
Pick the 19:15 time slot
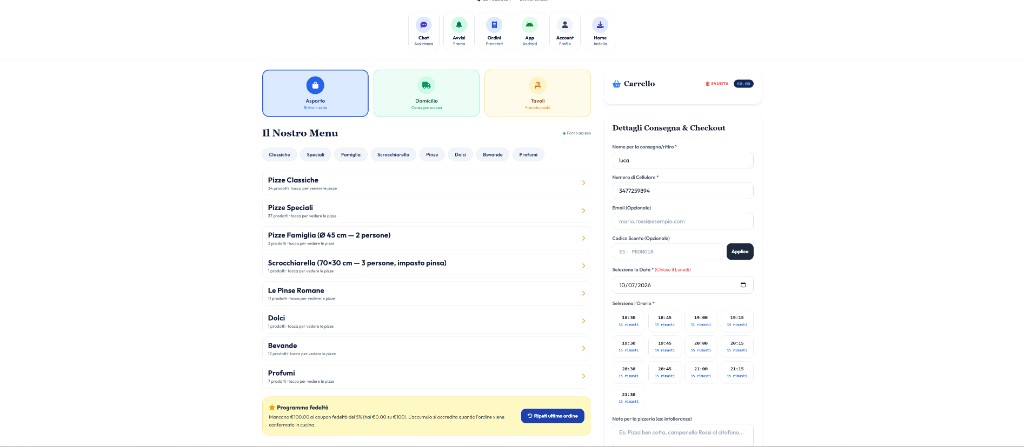(x=737, y=320)
